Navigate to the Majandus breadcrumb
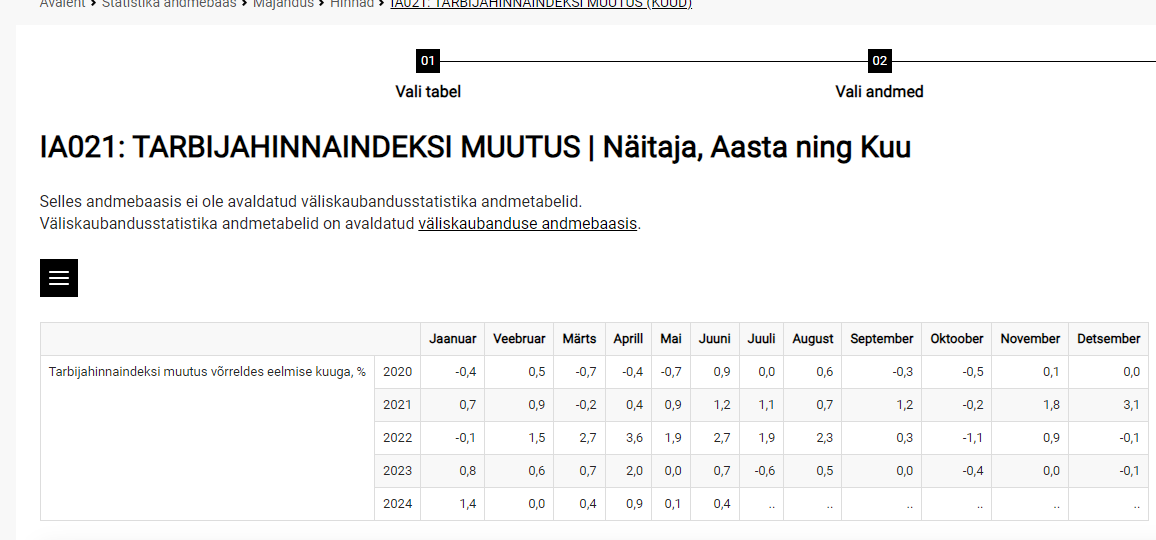This screenshot has width=1156, height=540. (x=285, y=4)
